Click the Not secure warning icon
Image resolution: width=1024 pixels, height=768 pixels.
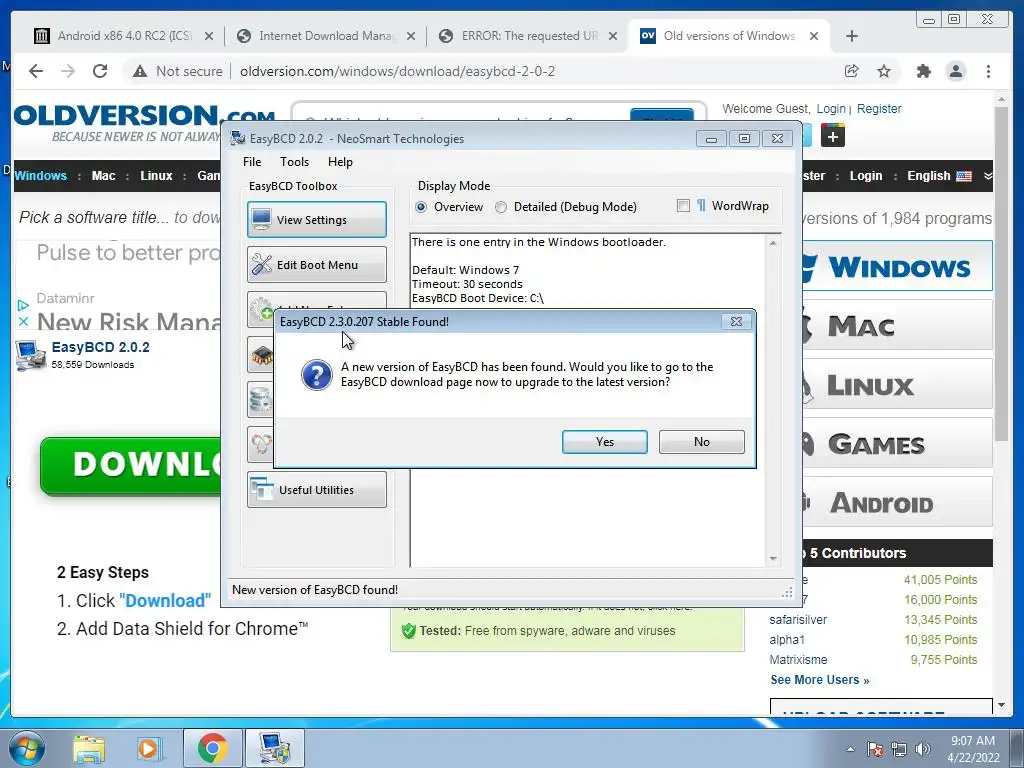140,71
